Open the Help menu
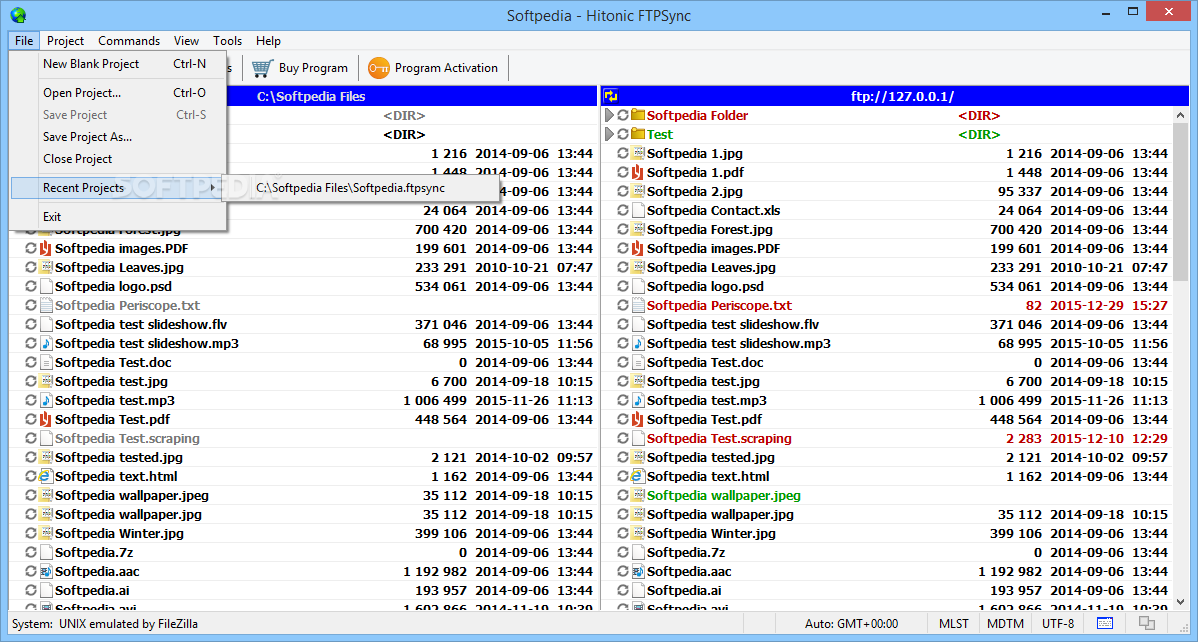Image resolution: width=1198 pixels, height=642 pixels. (268, 41)
